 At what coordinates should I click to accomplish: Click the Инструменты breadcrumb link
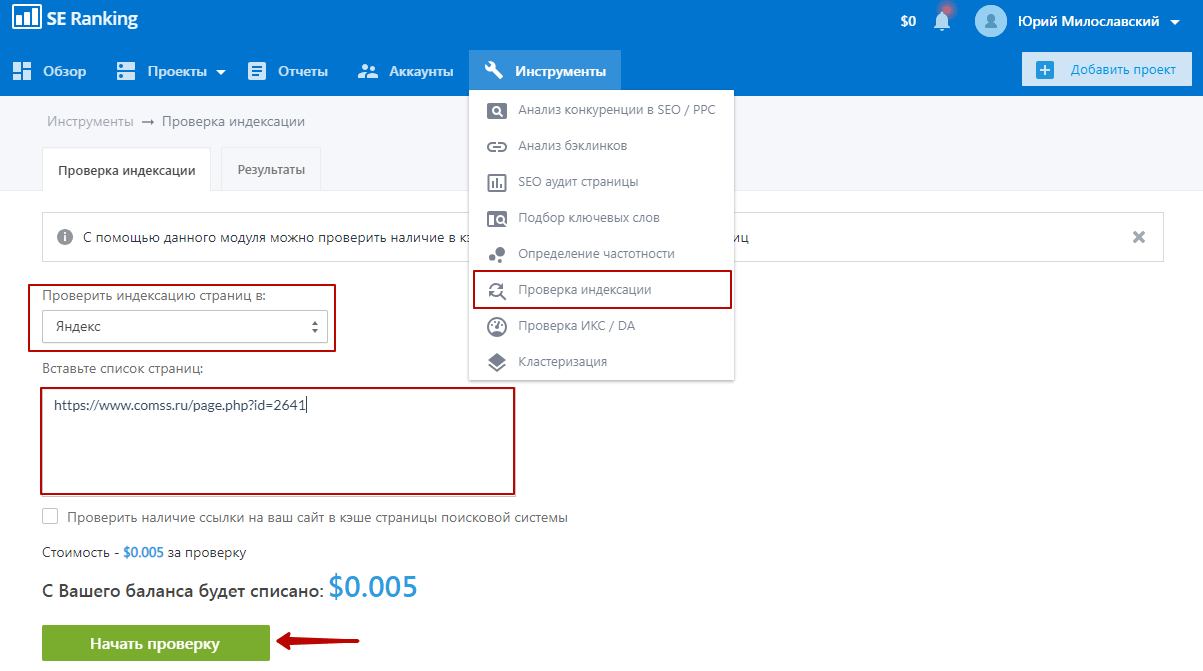90,121
